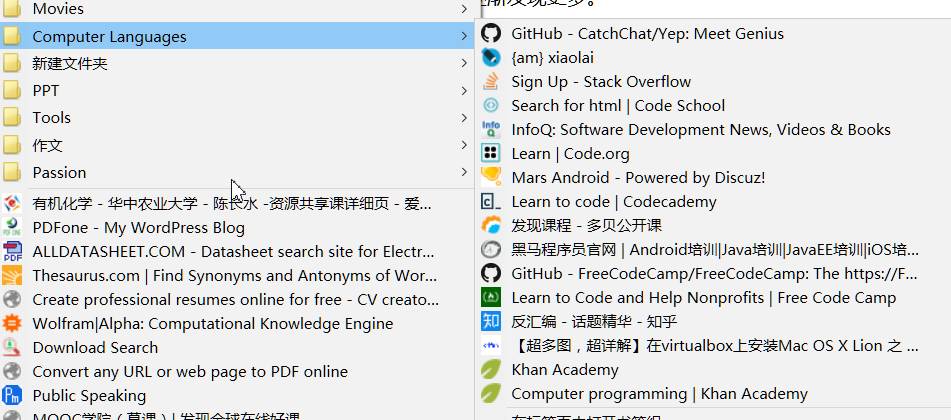Click the Codecademy bookmark favicon
Viewport: 951px width, 420px height.
[x=491, y=202]
